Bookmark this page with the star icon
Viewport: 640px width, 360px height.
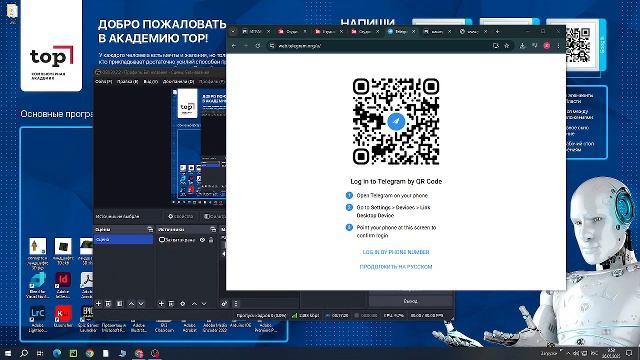click(x=507, y=46)
